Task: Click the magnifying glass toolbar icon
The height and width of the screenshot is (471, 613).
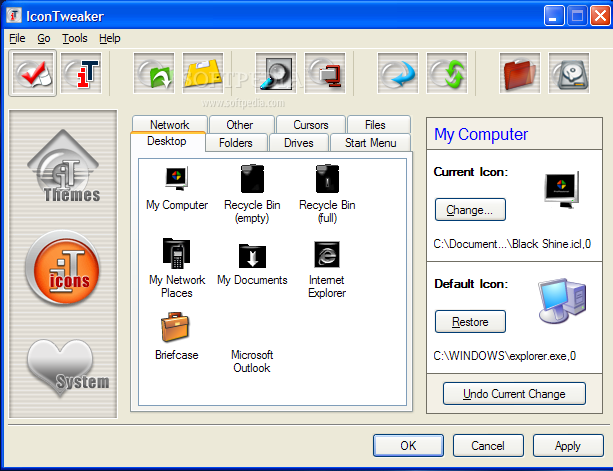Action: pos(276,73)
